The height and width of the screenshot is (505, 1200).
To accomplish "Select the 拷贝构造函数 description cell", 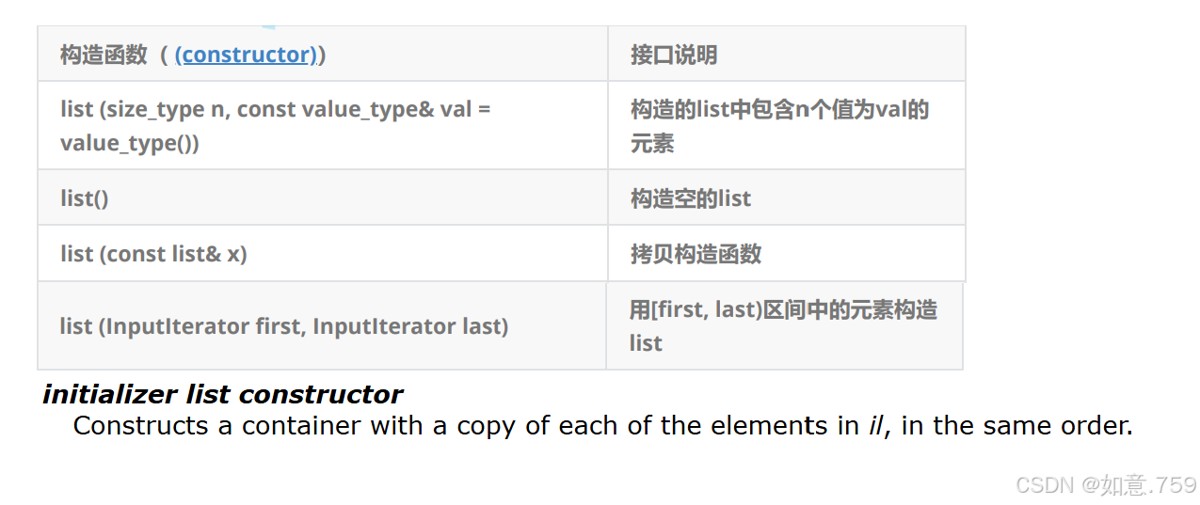I will click(786, 254).
